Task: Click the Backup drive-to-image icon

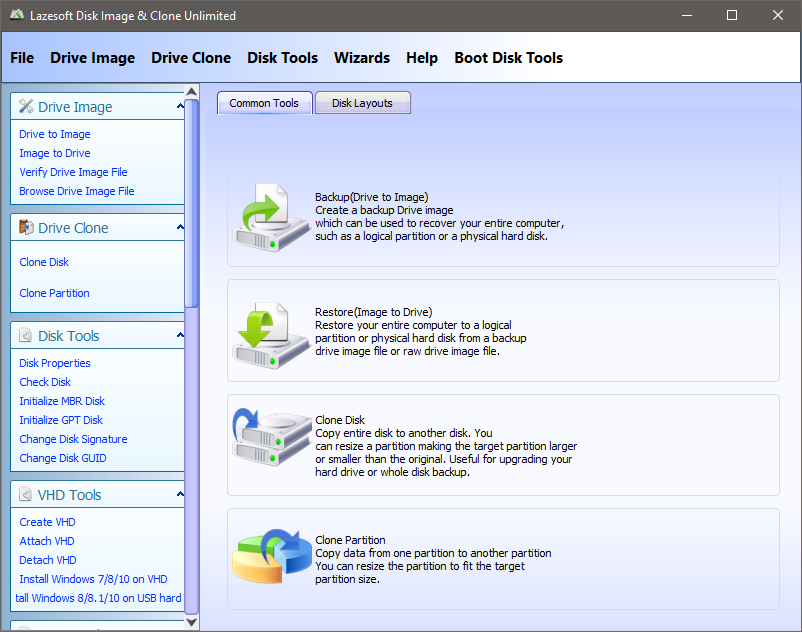Action: 271,217
